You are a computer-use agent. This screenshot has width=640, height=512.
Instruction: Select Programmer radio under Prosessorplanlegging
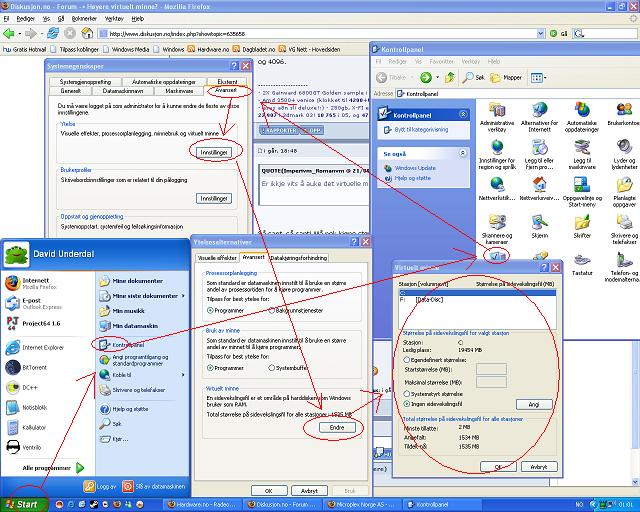click(210, 311)
